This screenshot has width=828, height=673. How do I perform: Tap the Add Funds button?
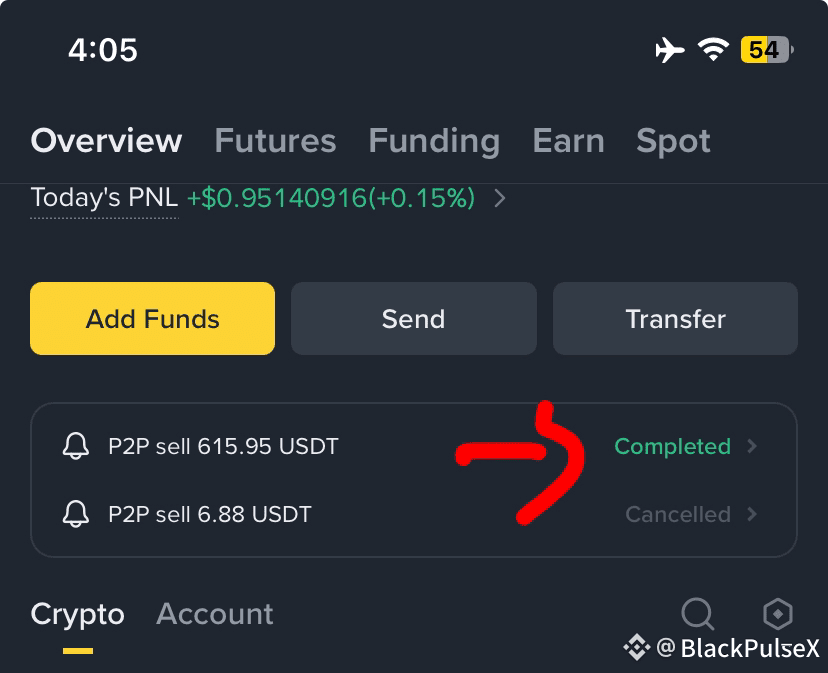tap(153, 319)
